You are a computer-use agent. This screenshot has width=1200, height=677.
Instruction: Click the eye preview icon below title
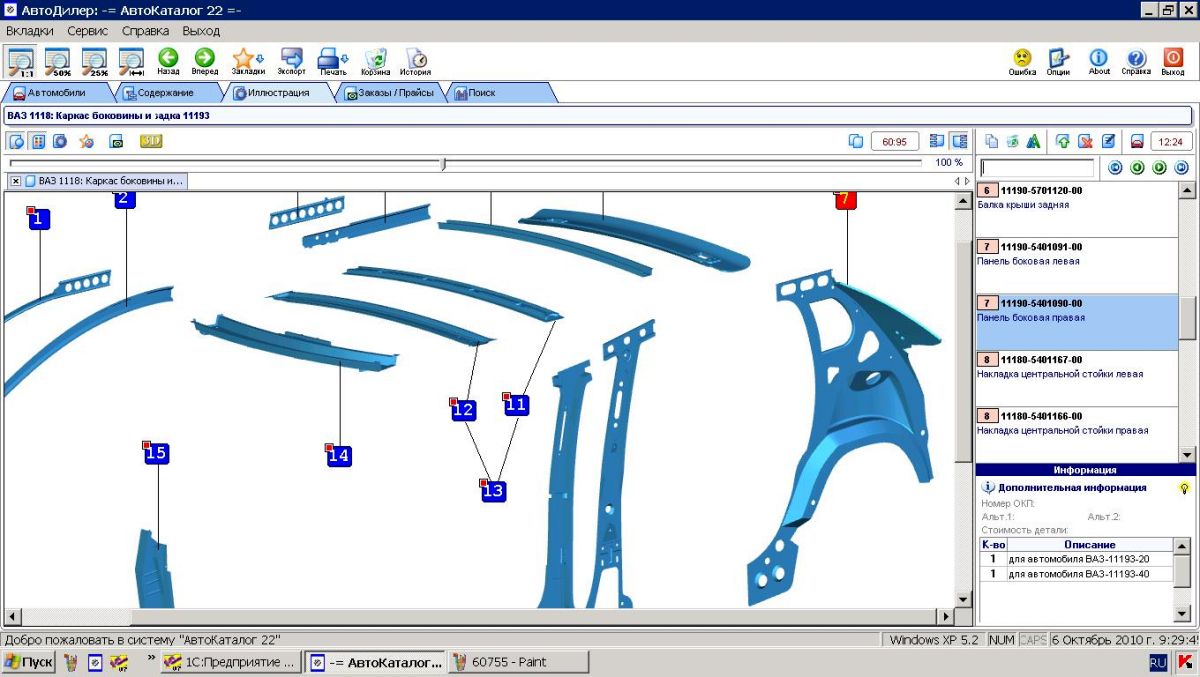(x=116, y=141)
